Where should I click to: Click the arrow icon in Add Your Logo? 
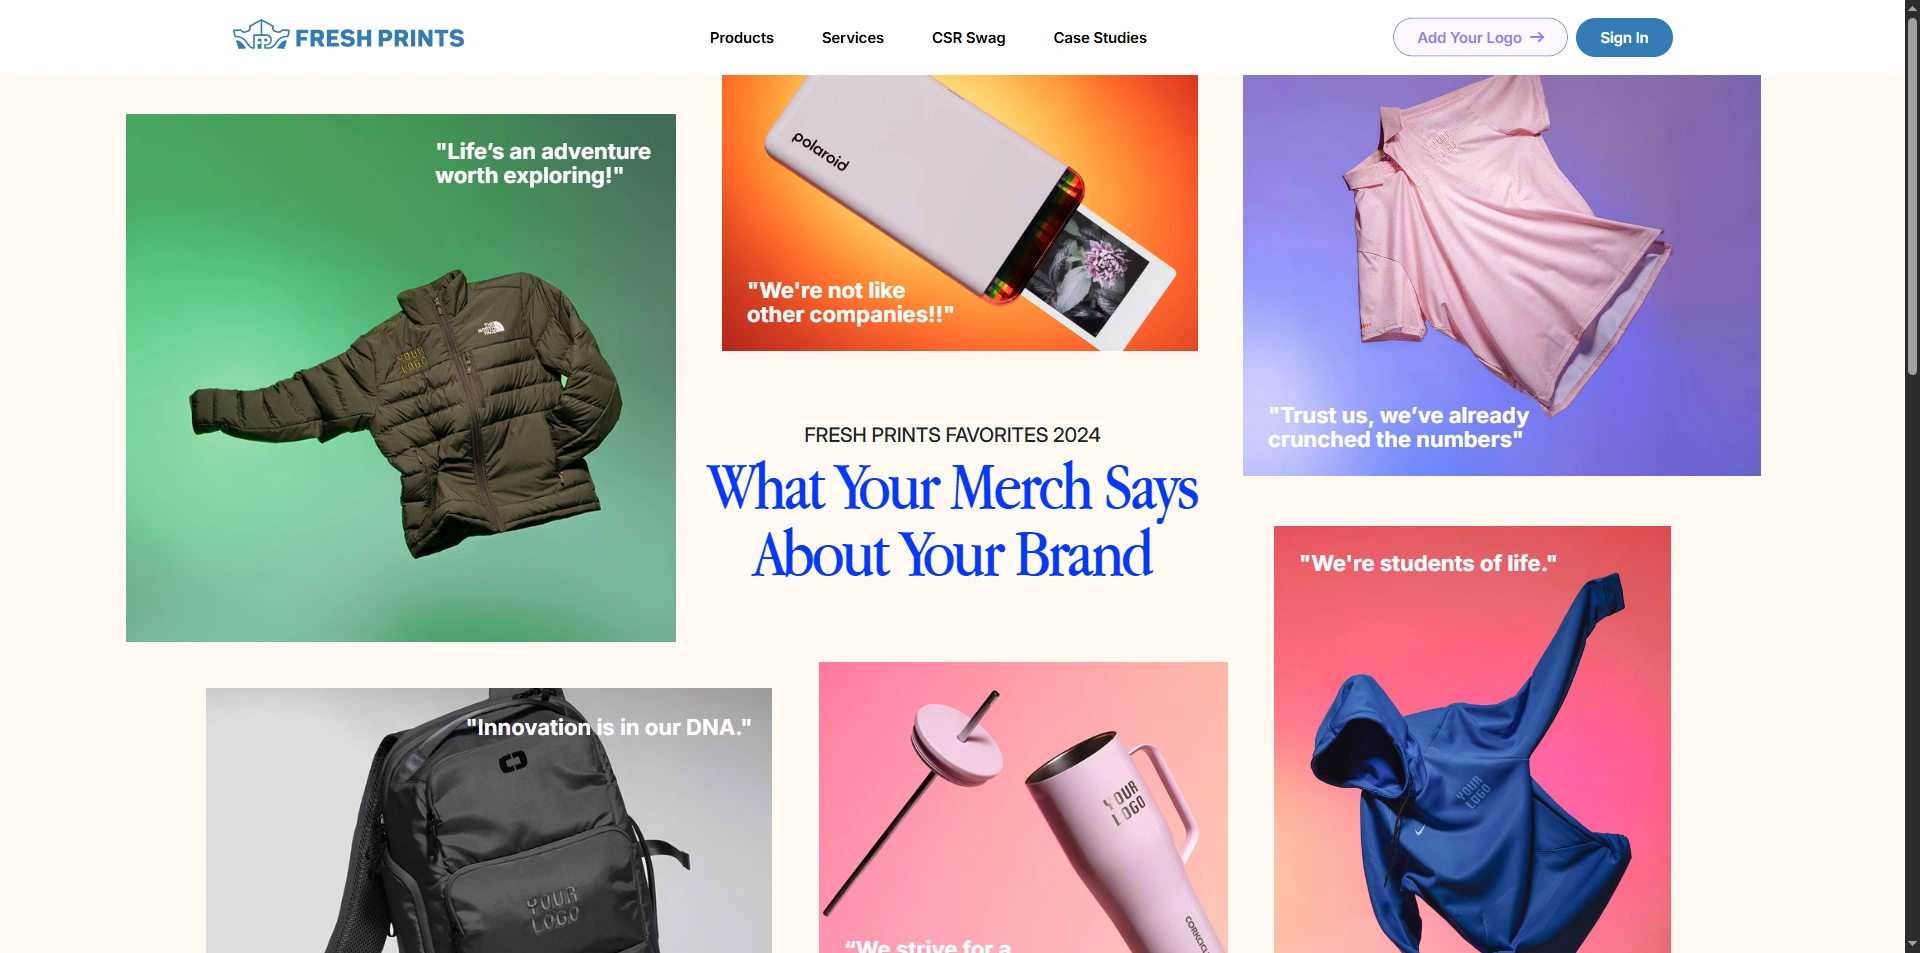[1537, 37]
